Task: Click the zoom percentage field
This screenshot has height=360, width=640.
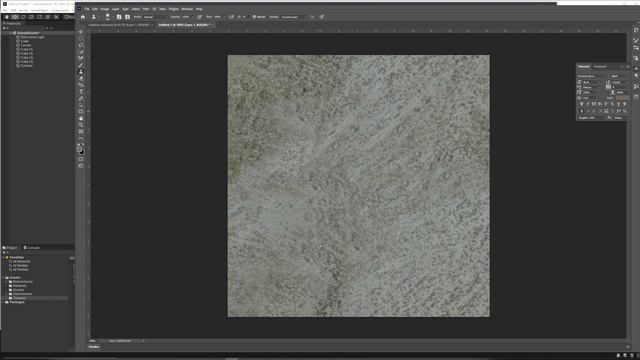Action: (93, 340)
